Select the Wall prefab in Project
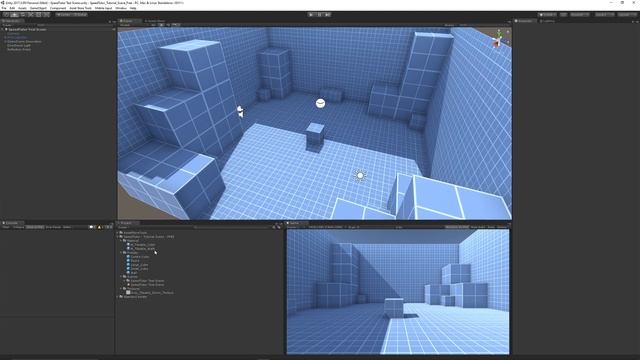The image size is (640, 360). point(133,273)
